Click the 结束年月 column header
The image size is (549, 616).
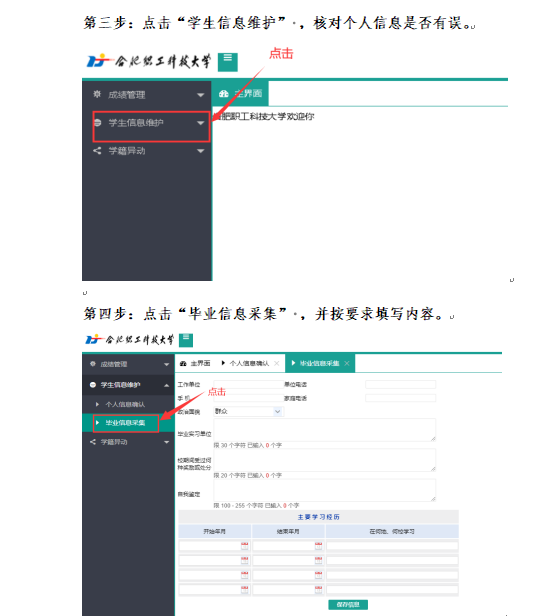coord(288,531)
